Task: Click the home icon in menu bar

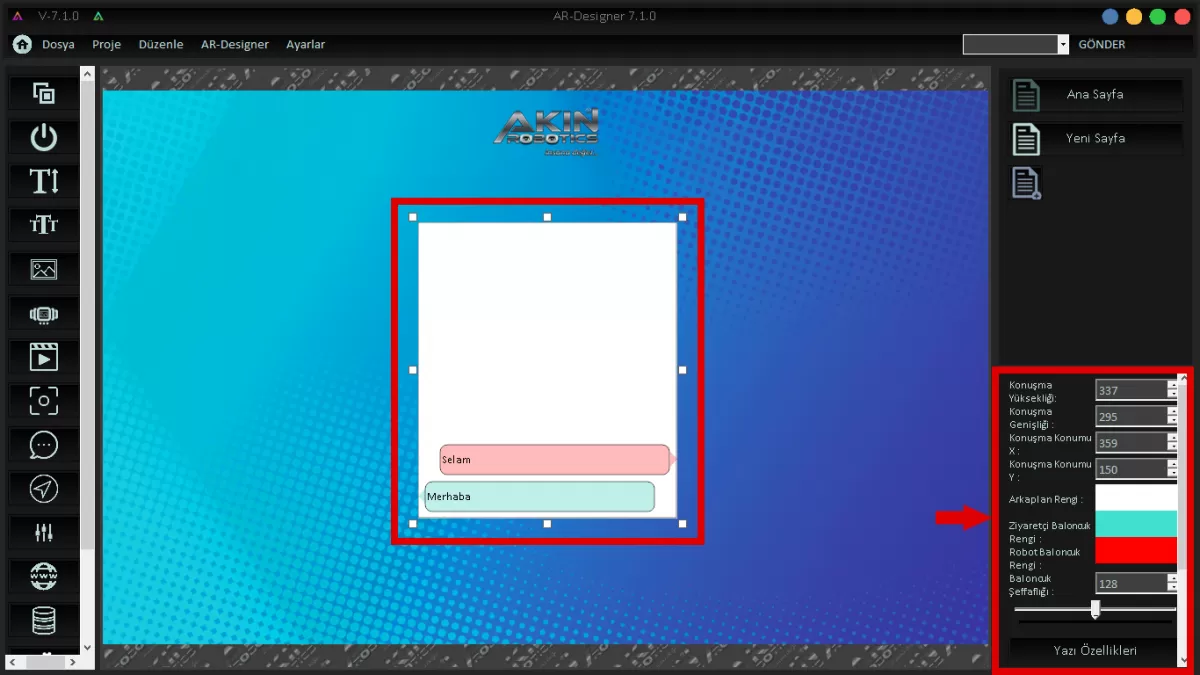Action: [22, 44]
